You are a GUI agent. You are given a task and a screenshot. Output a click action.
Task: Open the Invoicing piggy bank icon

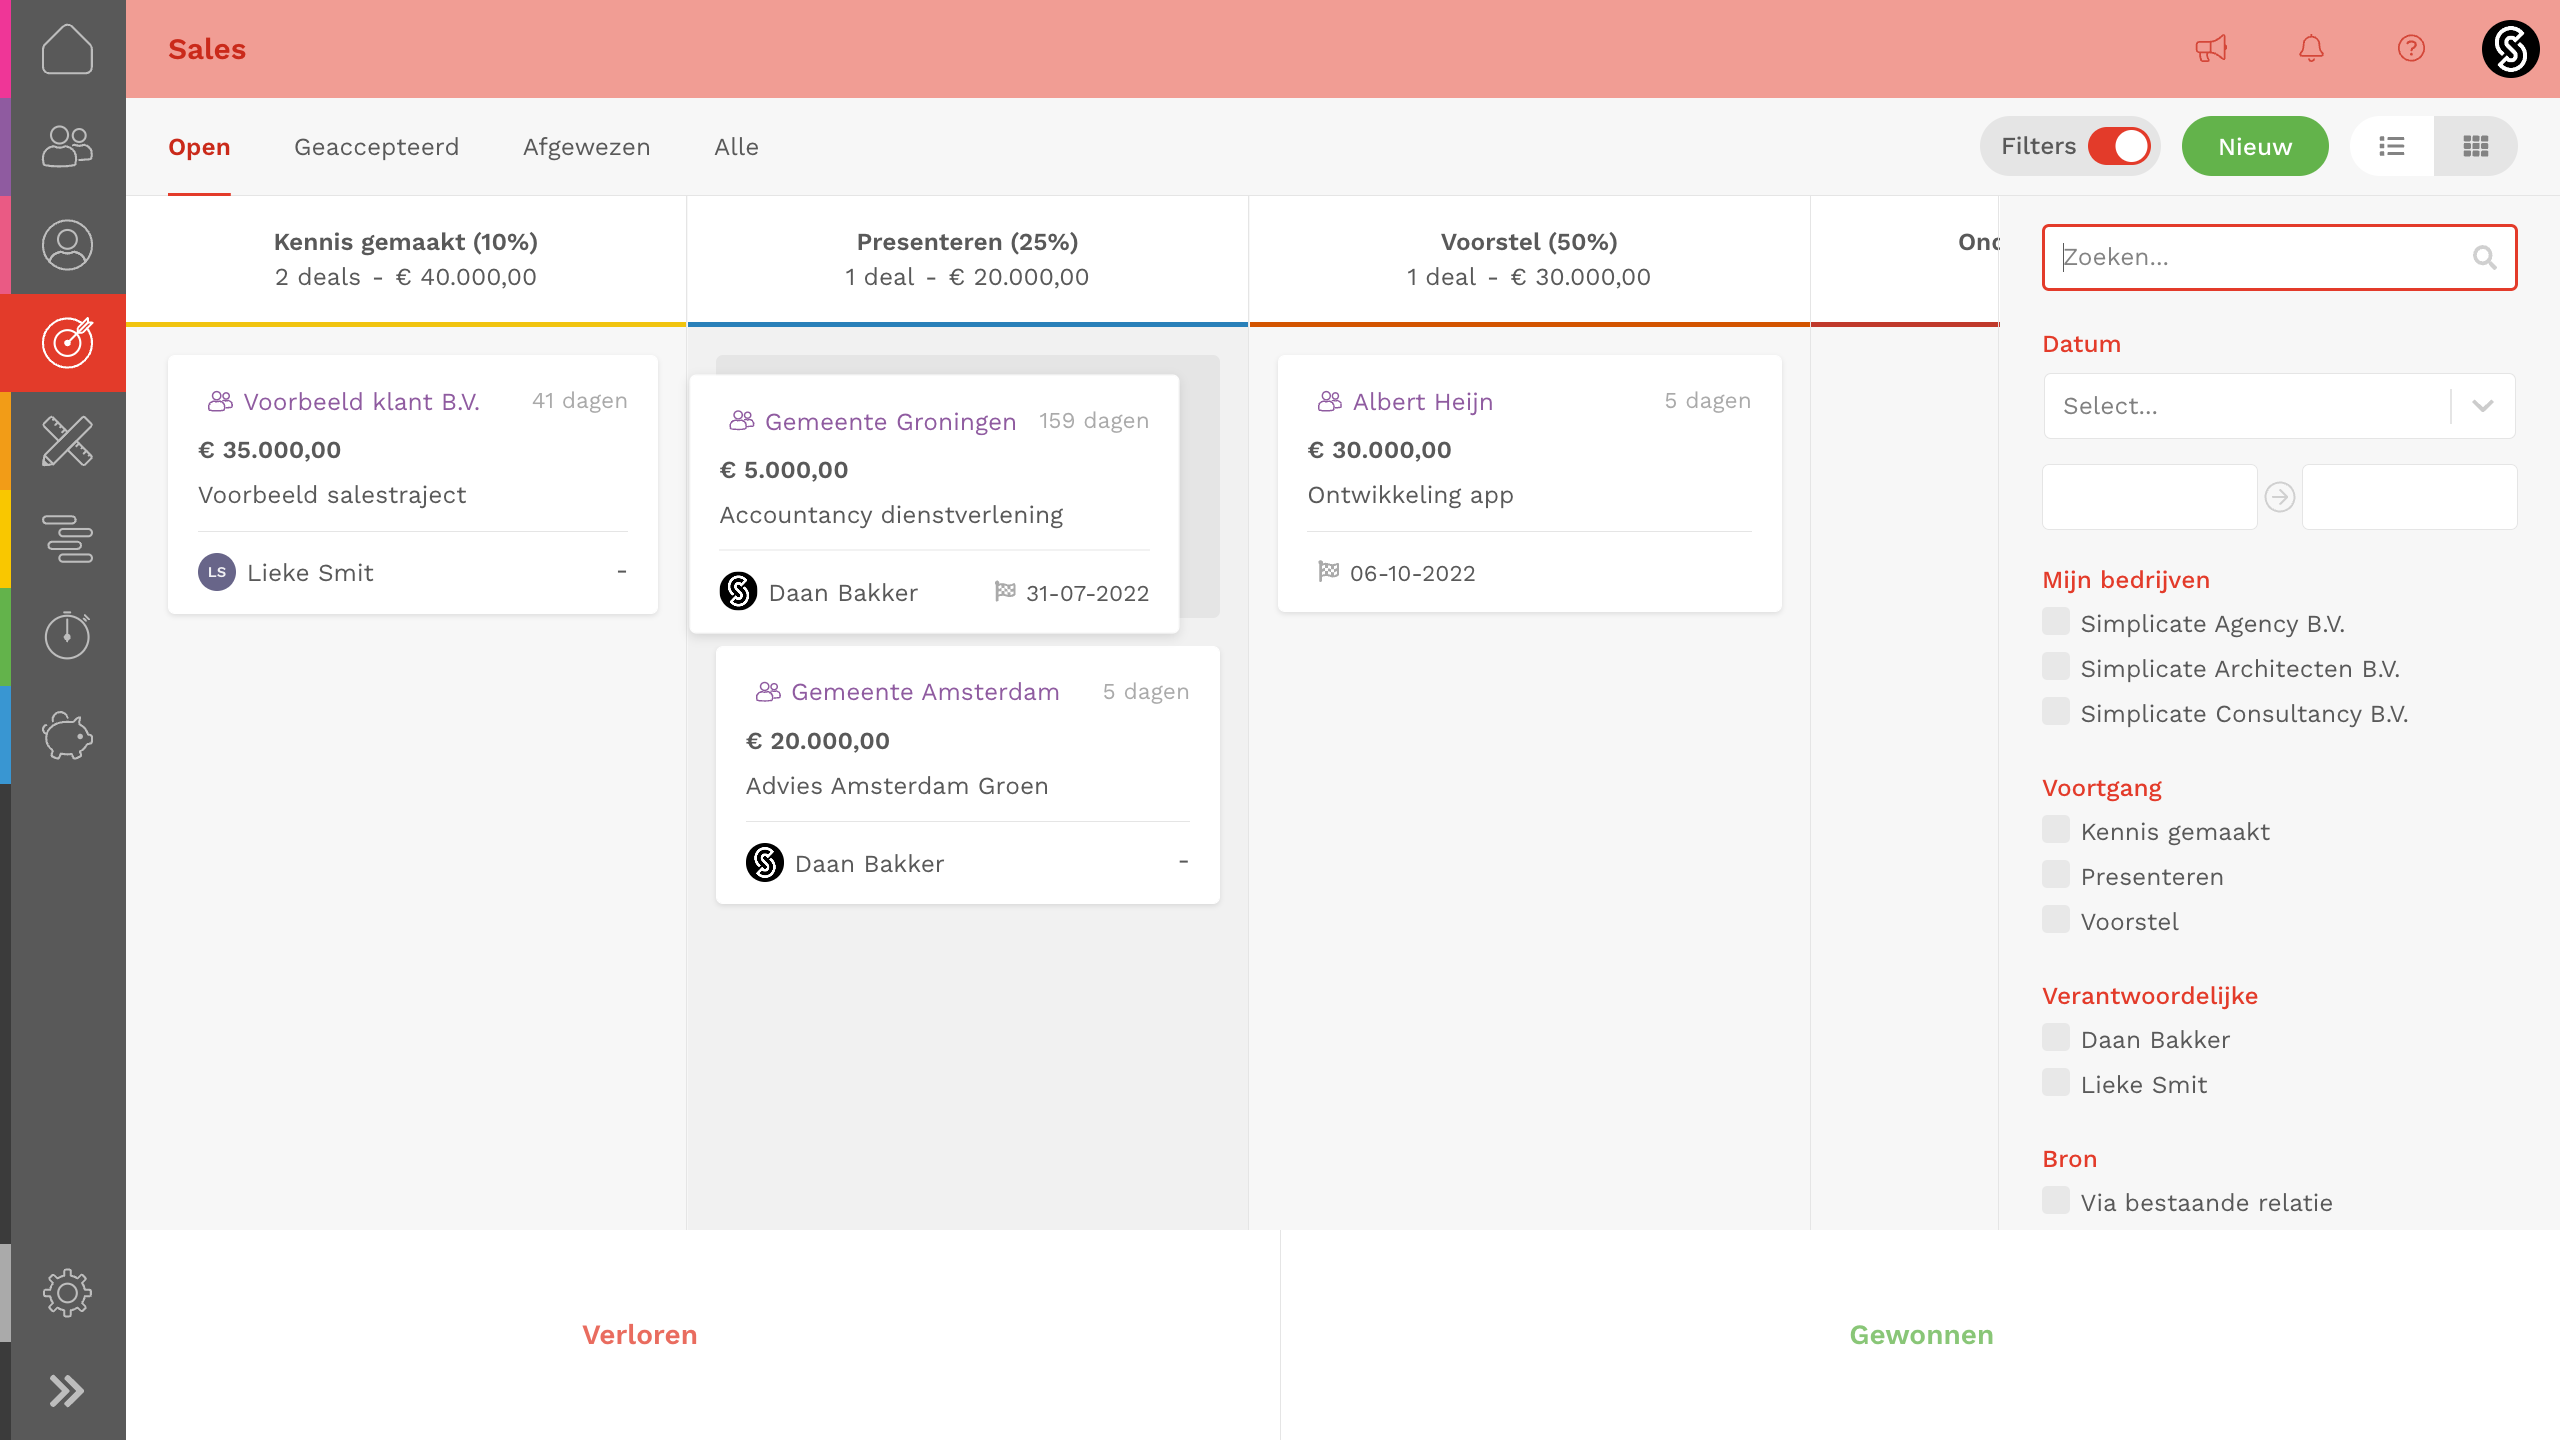pyautogui.click(x=66, y=736)
